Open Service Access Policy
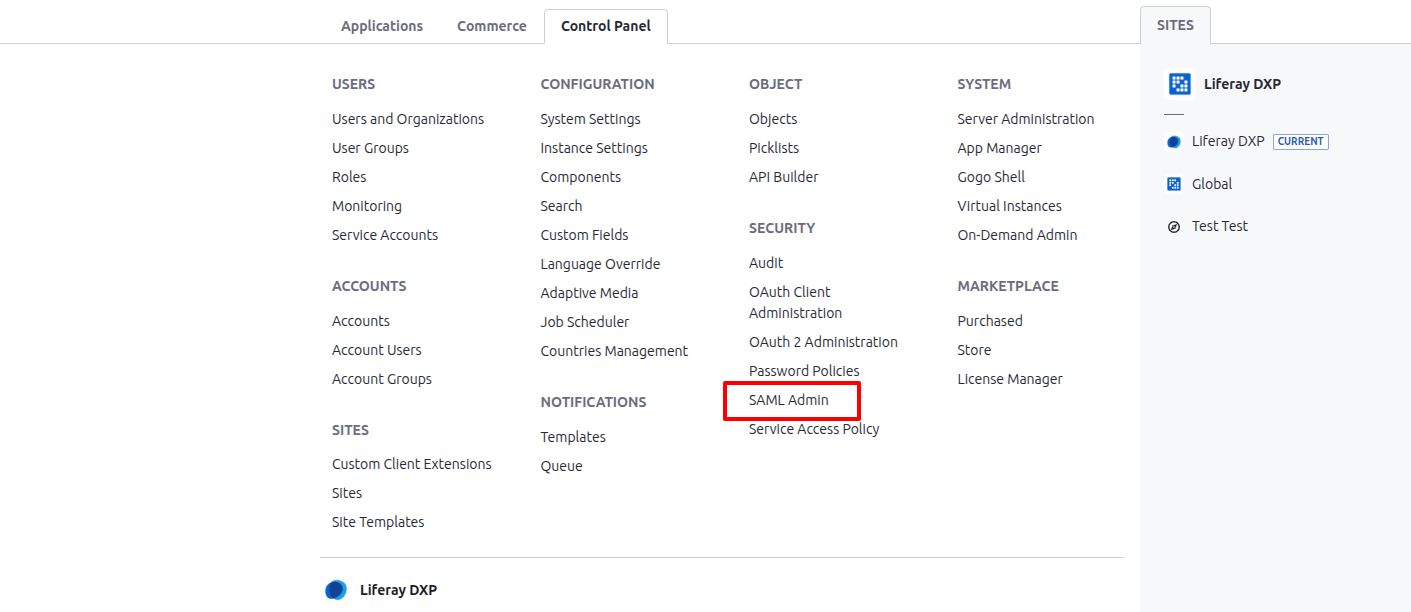Image resolution: width=1411 pixels, height=612 pixels. pyautogui.click(x=814, y=429)
